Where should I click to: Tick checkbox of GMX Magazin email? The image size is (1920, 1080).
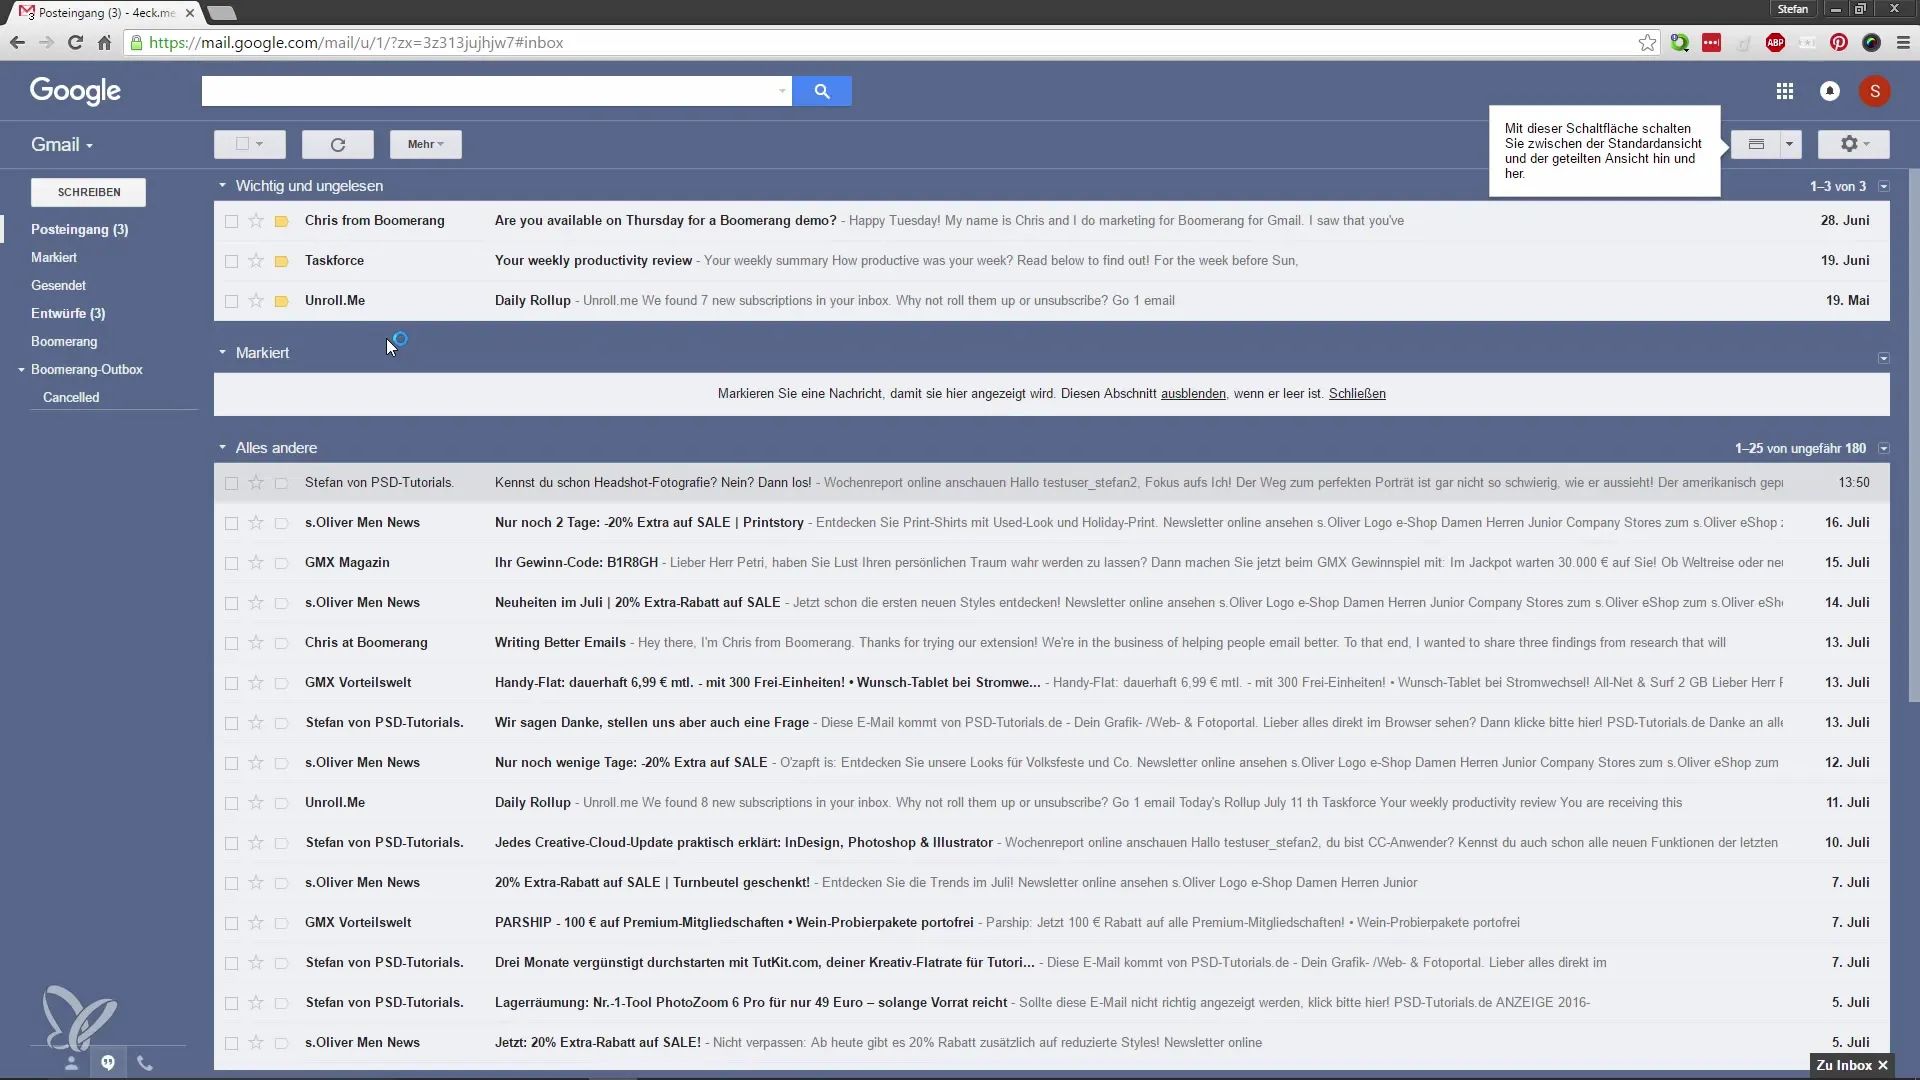coord(231,563)
